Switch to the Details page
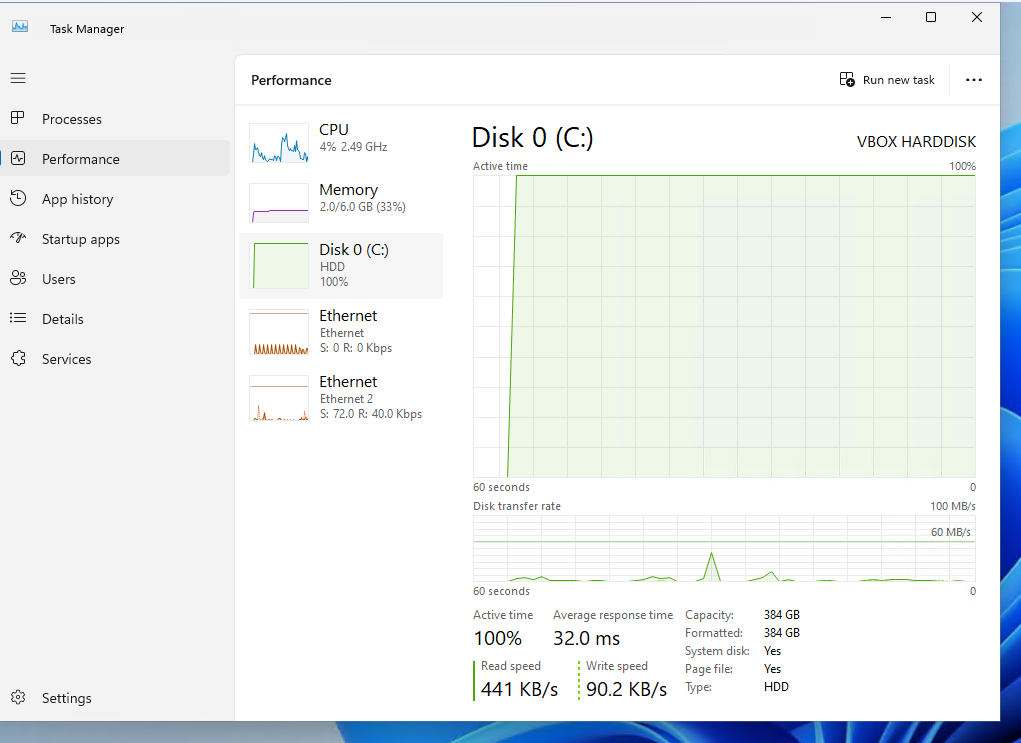Viewport: 1021px width, 743px height. click(x=63, y=319)
